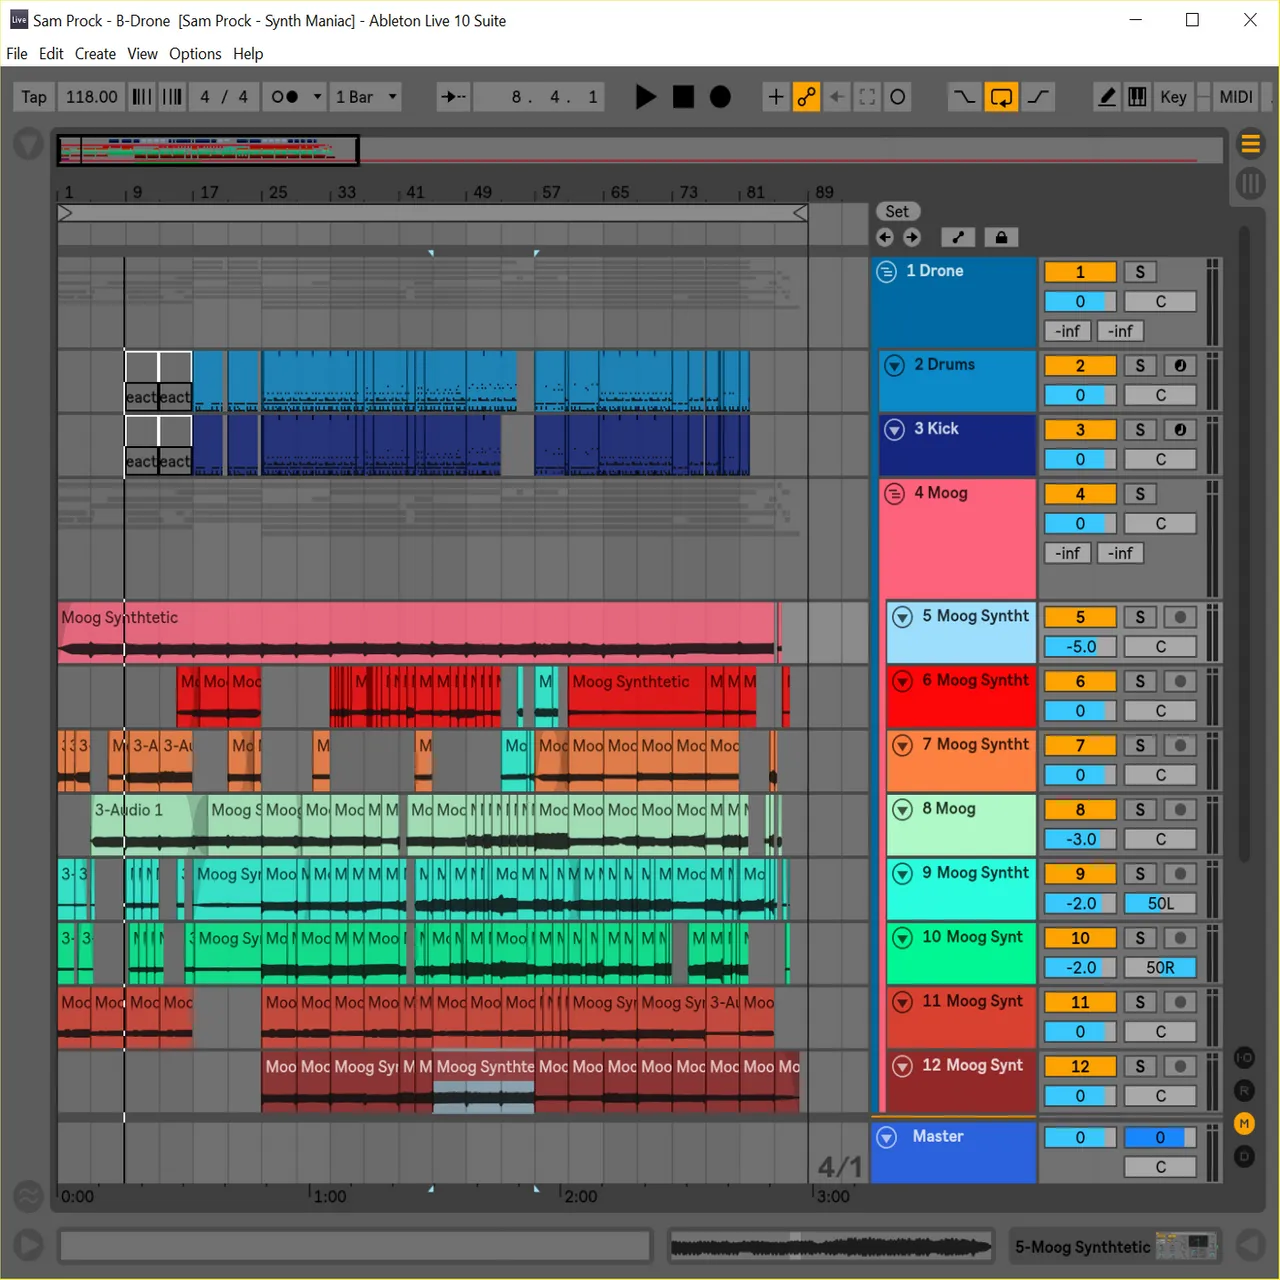This screenshot has width=1280, height=1280.
Task: Open the metronome settings dropdown arrow
Action: (317, 97)
